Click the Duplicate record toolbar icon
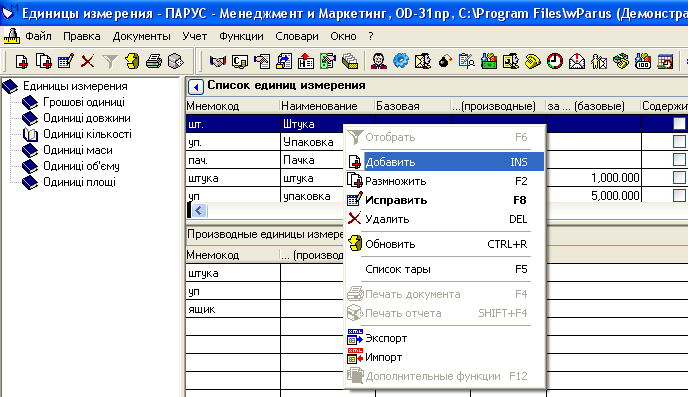The height and width of the screenshot is (397, 688). pyautogui.click(x=43, y=61)
